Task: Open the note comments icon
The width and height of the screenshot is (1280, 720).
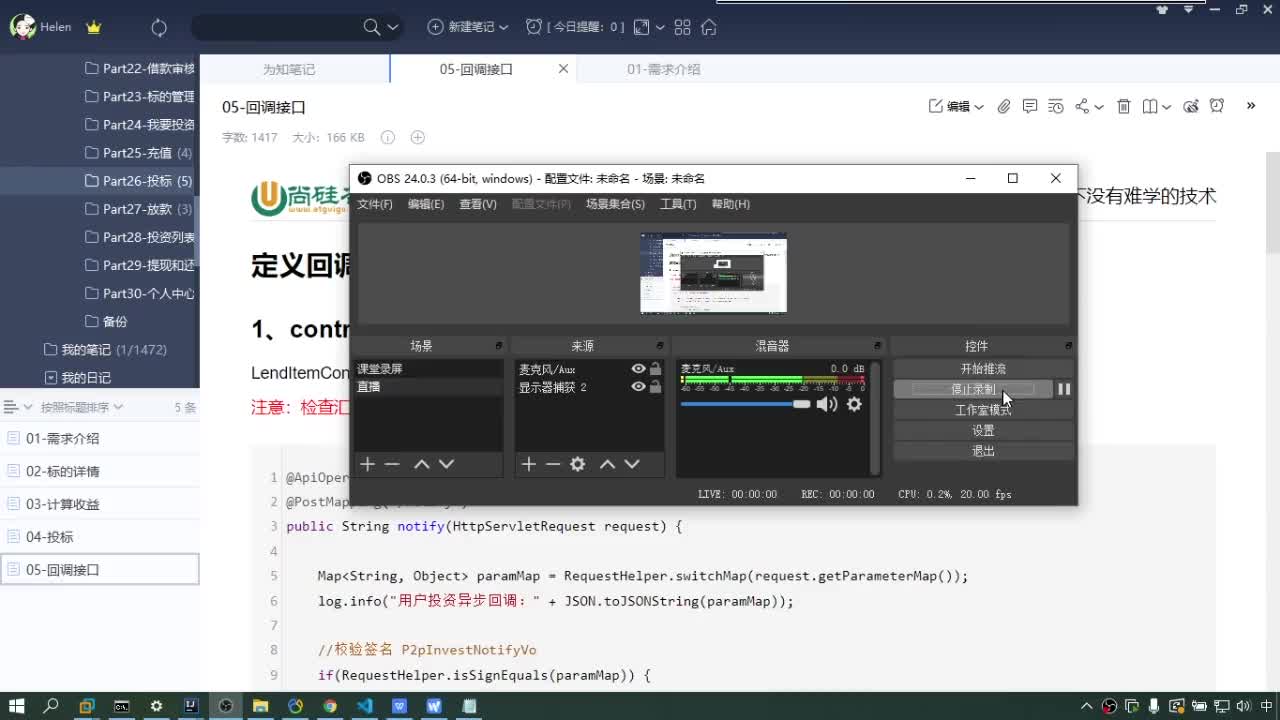Action: coord(1030,106)
